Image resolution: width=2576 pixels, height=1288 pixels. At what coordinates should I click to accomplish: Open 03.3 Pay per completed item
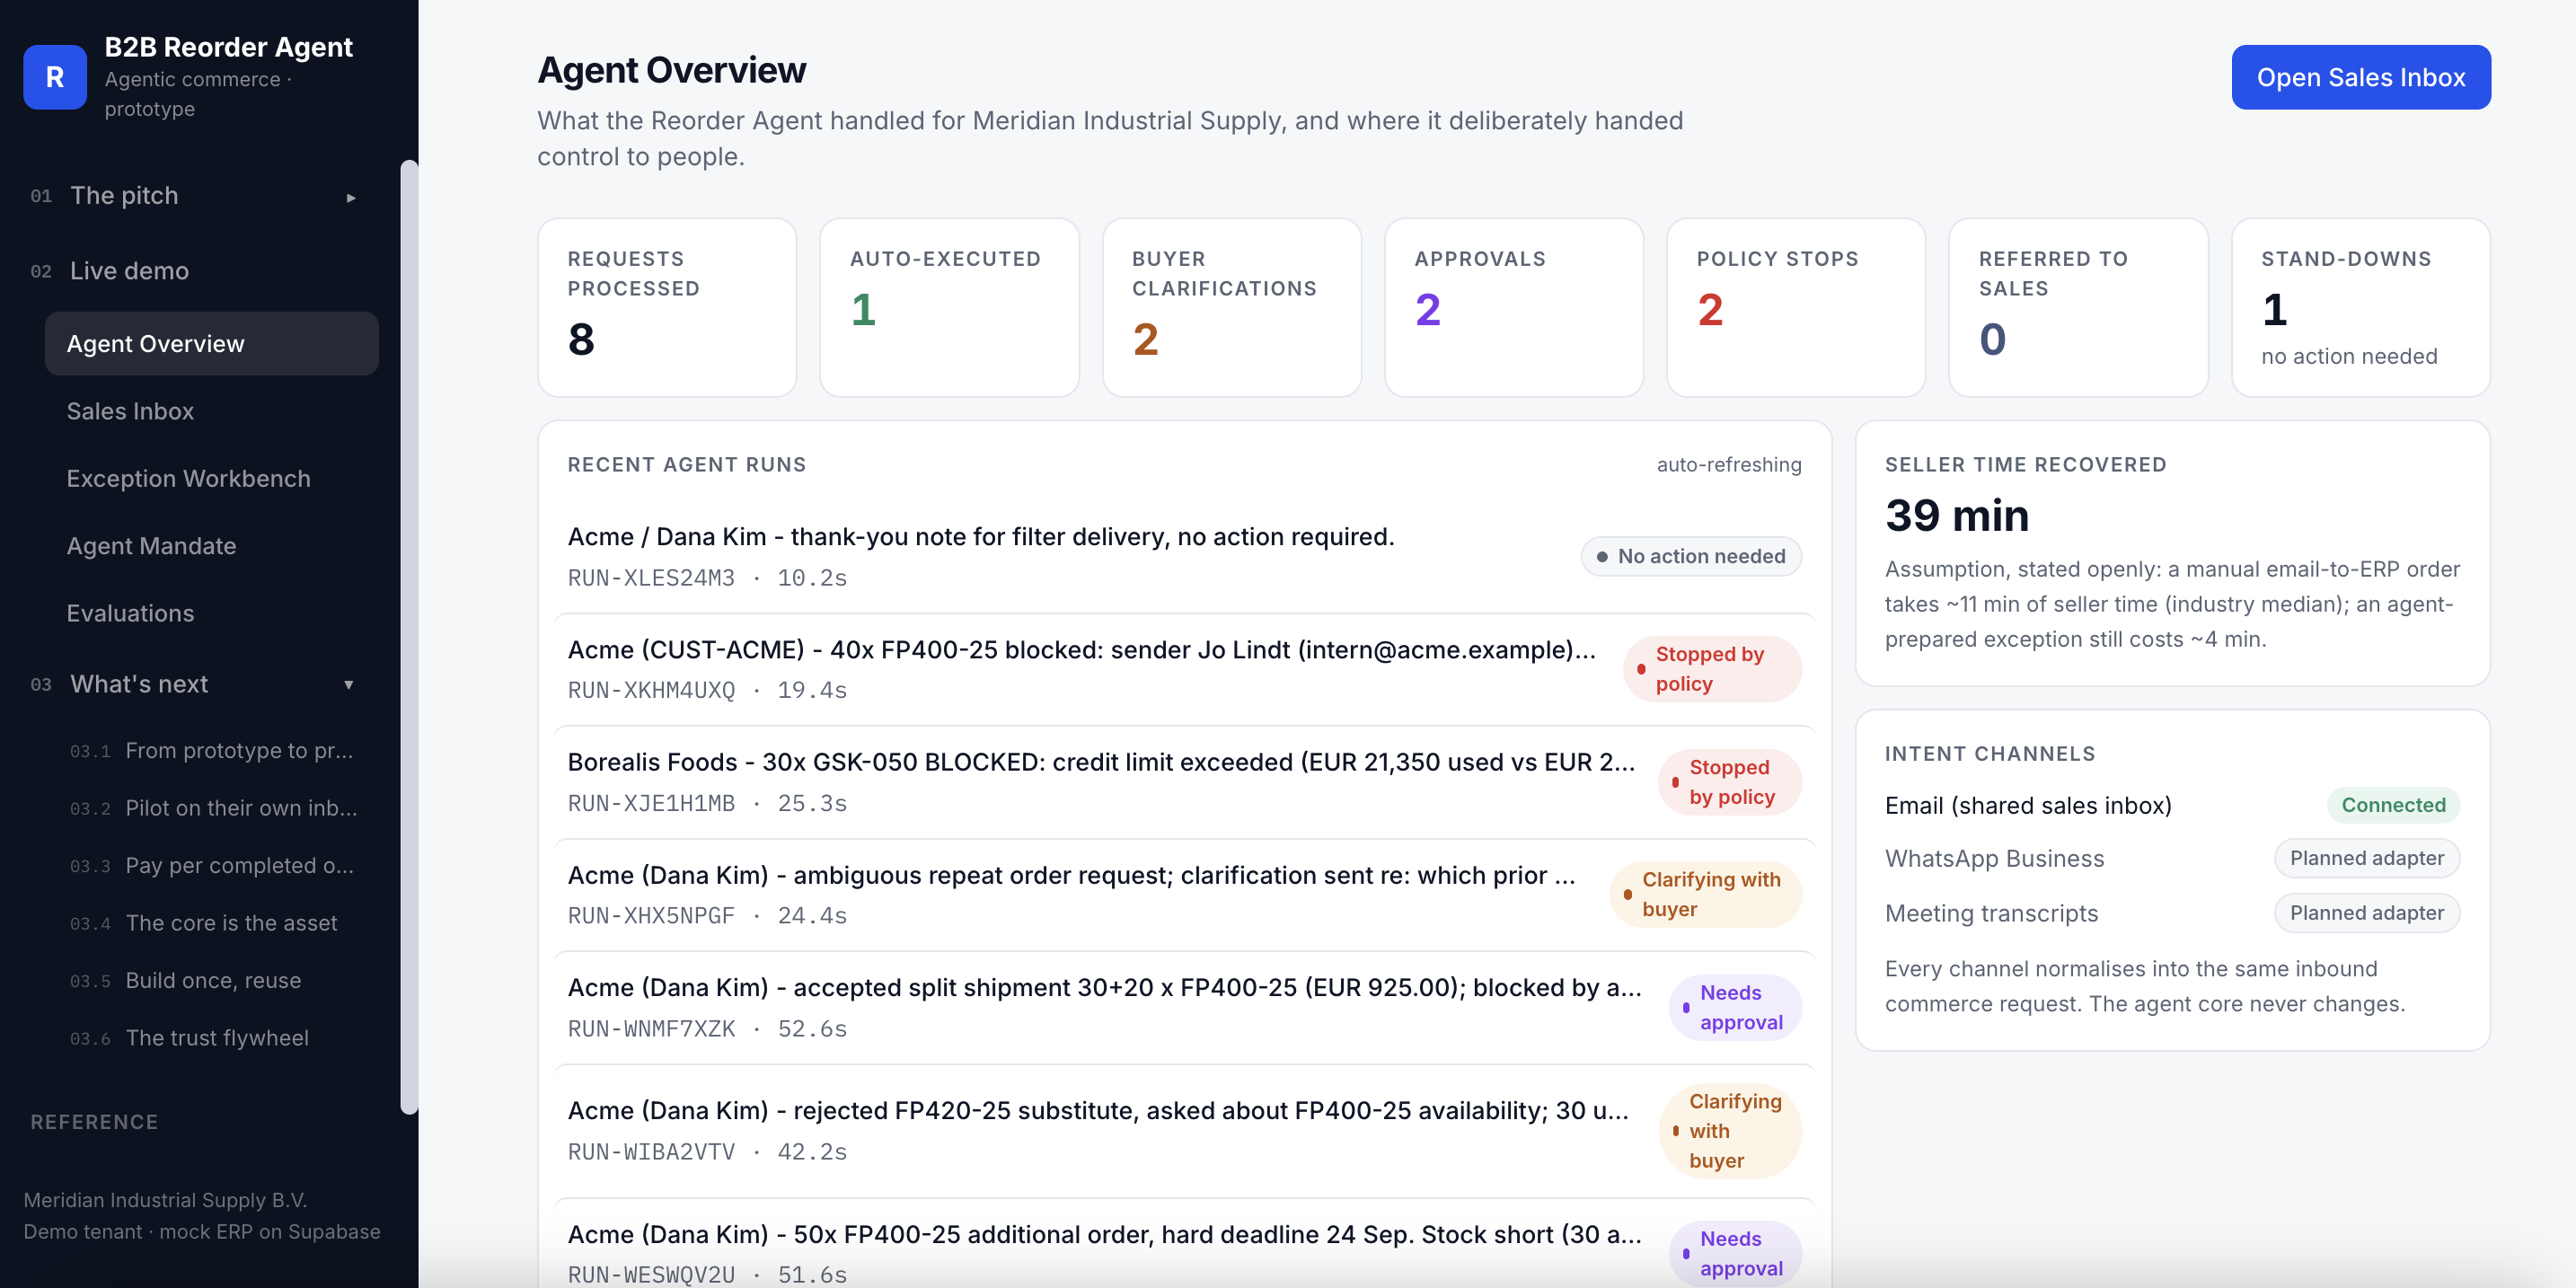coord(211,865)
